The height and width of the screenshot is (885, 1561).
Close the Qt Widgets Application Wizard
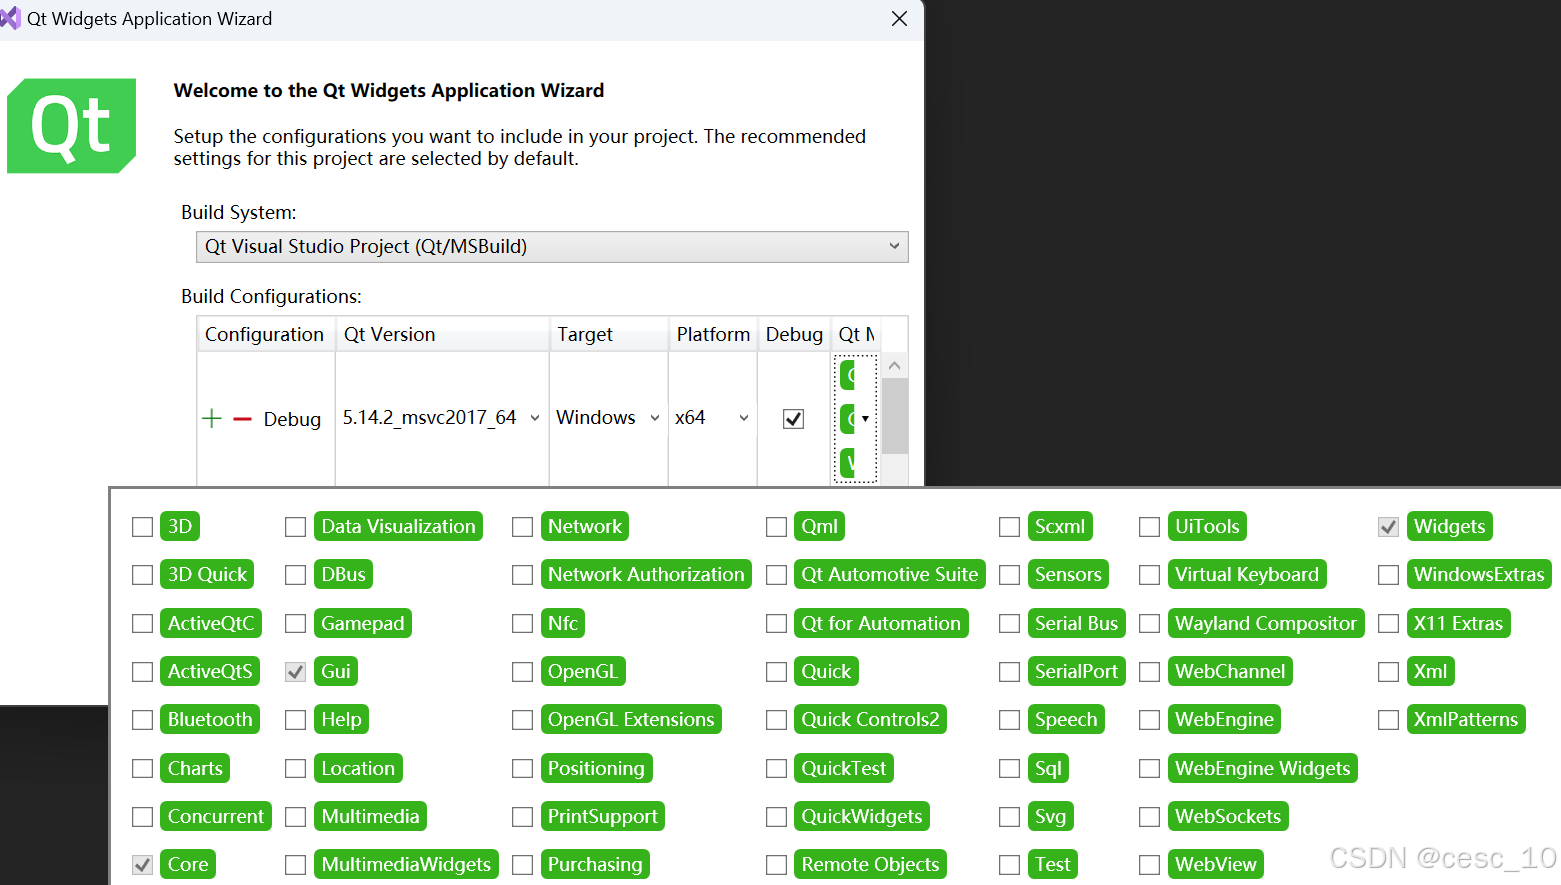coord(899,19)
